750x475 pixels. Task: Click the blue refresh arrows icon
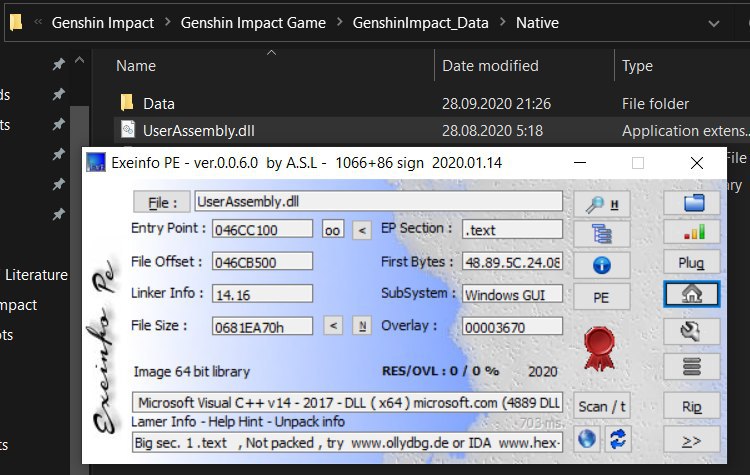tap(618, 439)
